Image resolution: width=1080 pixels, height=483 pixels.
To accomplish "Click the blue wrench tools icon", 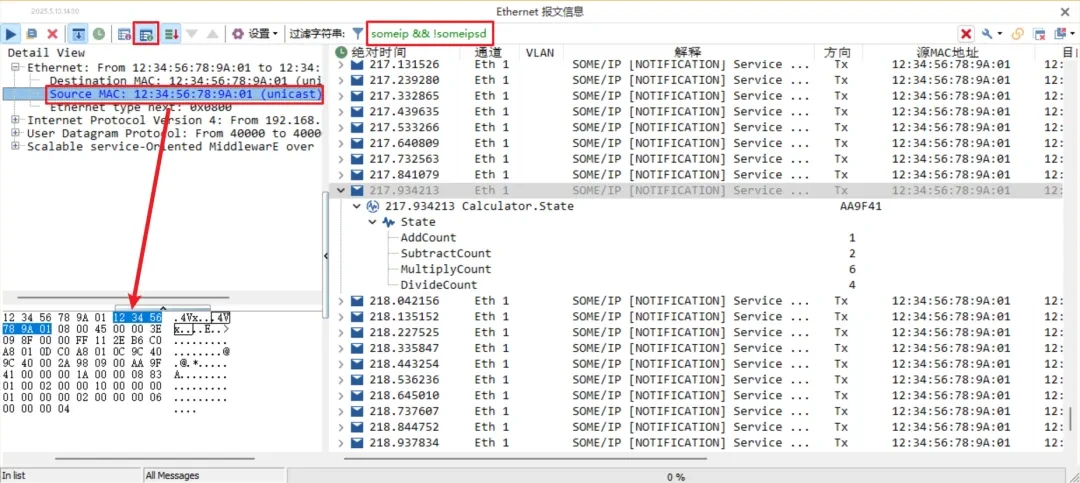I will pyautogui.click(x=987, y=33).
